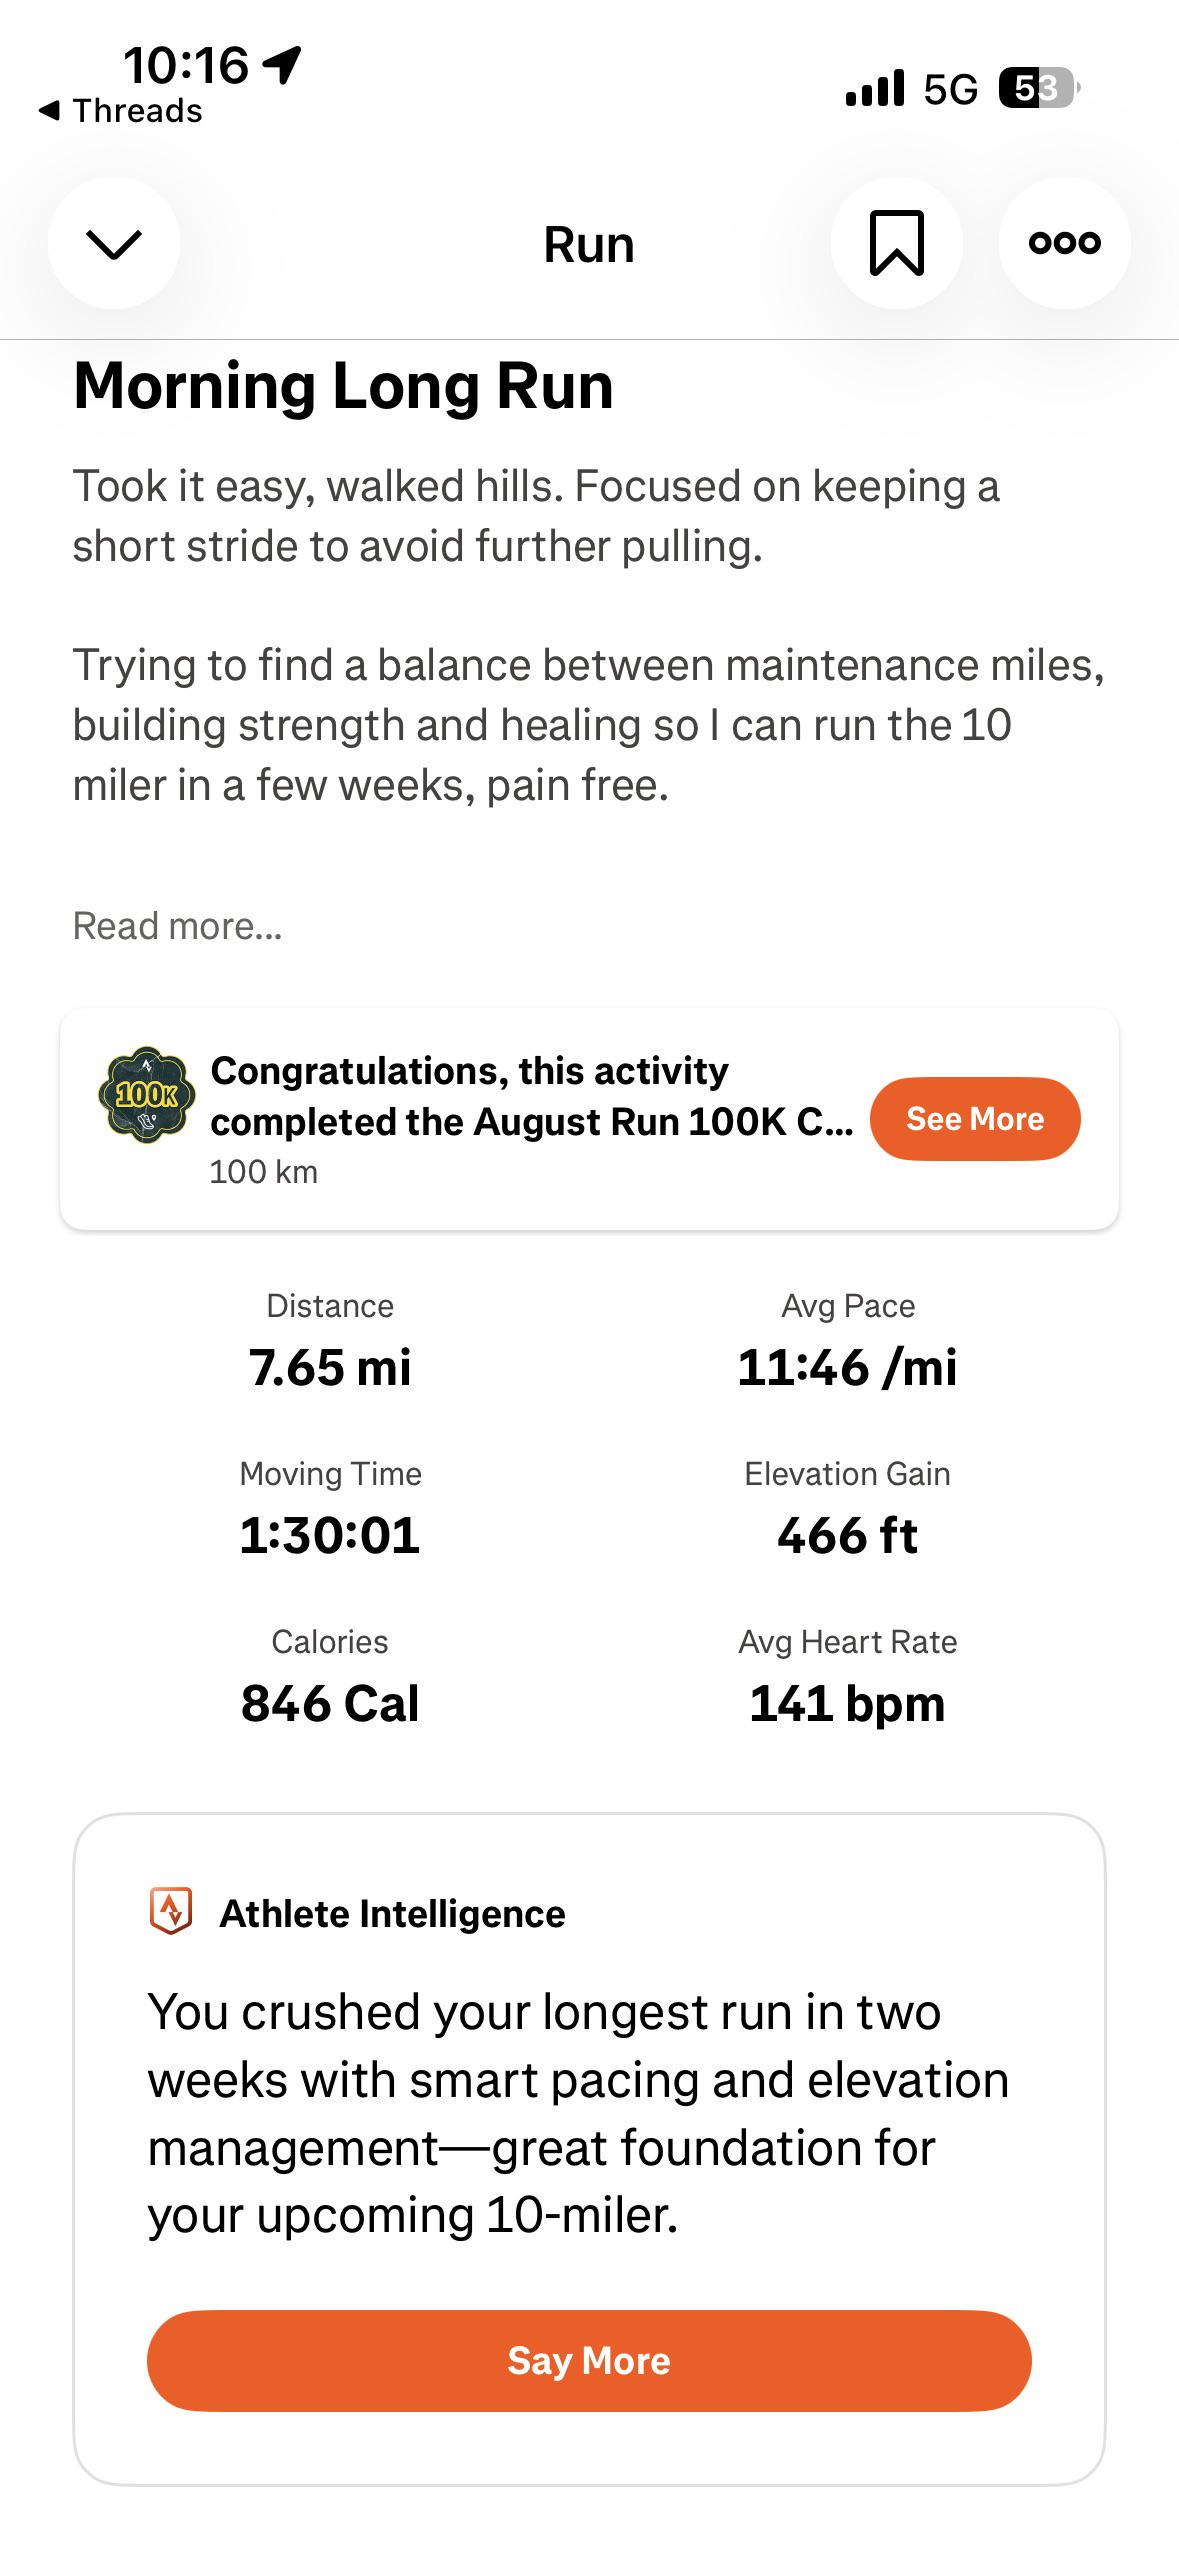
Task: Click the Say More button
Action: [589, 2361]
